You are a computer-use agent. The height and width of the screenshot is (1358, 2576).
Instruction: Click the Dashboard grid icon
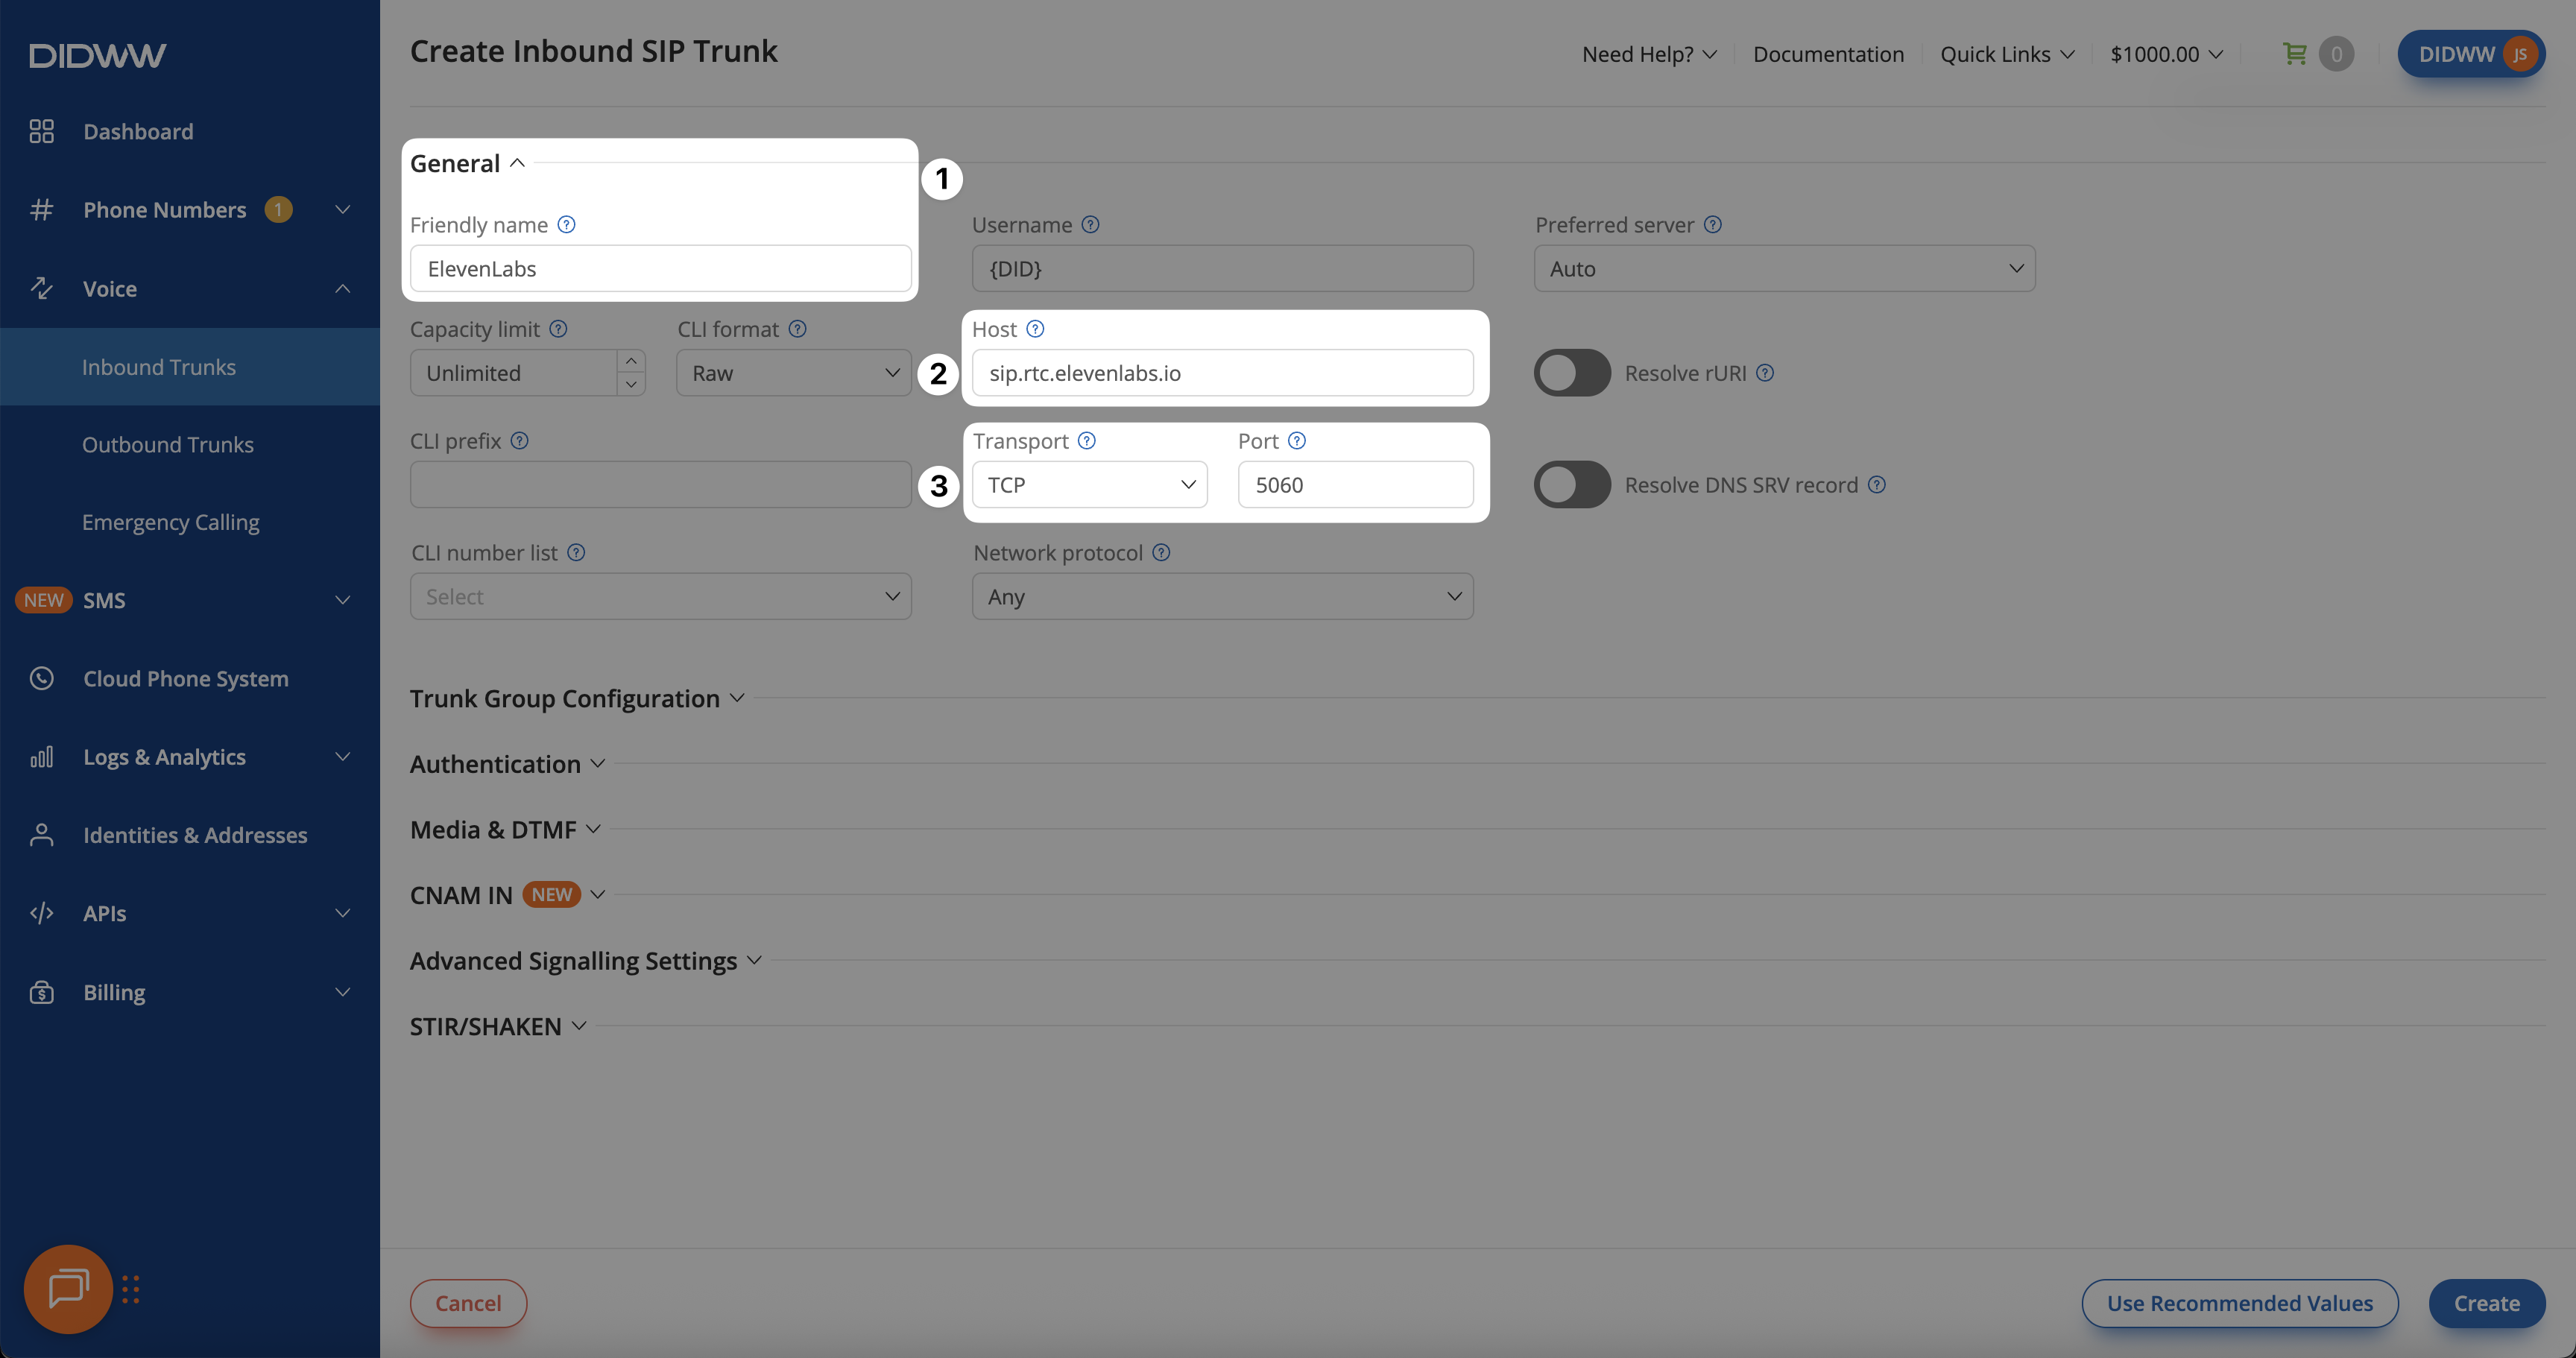pyautogui.click(x=41, y=132)
